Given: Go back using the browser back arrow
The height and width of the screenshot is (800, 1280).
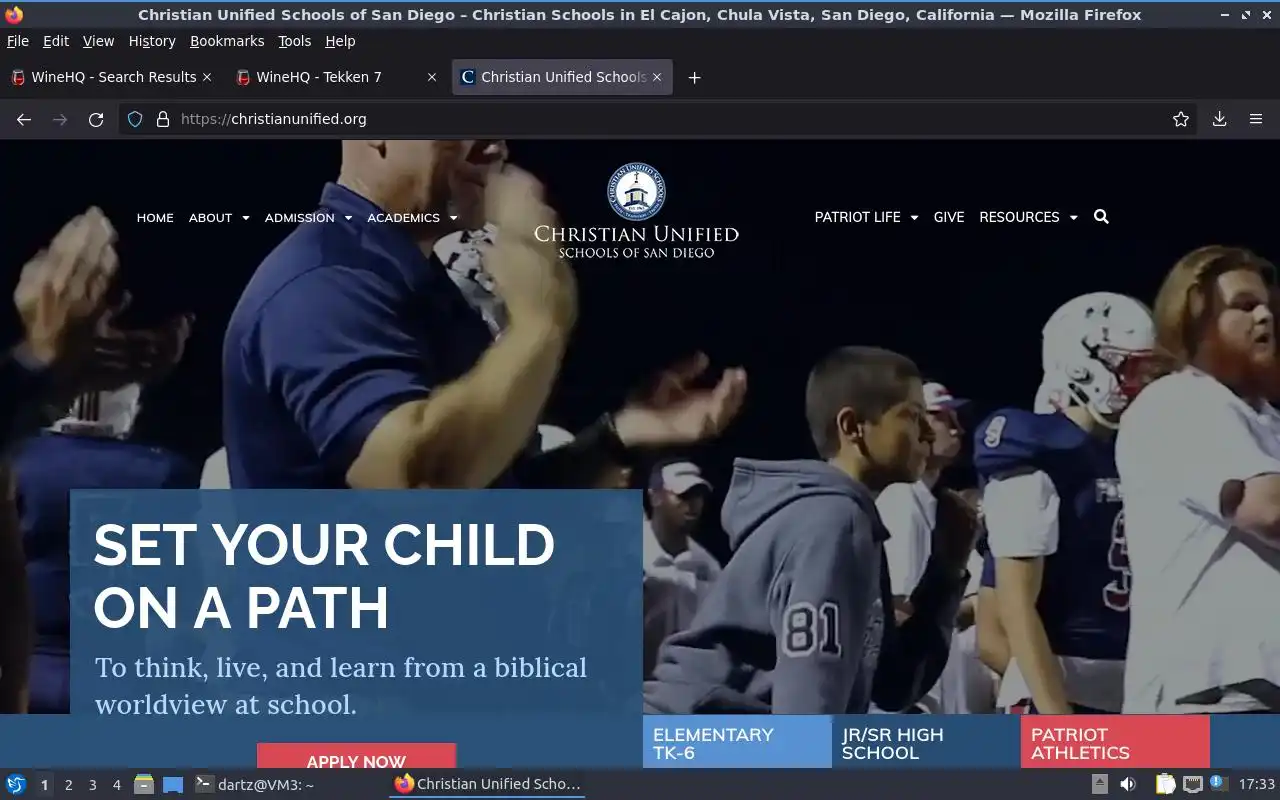Looking at the screenshot, I should (x=24, y=119).
